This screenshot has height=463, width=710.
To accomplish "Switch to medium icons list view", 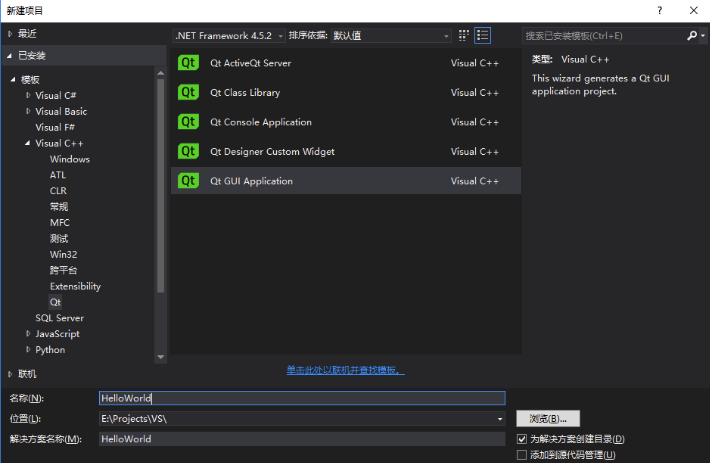I will (483, 35).
